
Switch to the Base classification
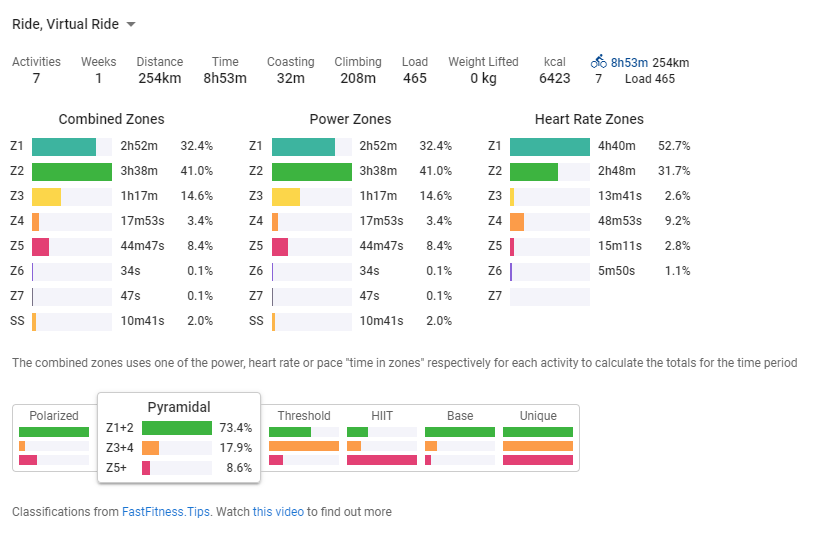tap(460, 416)
